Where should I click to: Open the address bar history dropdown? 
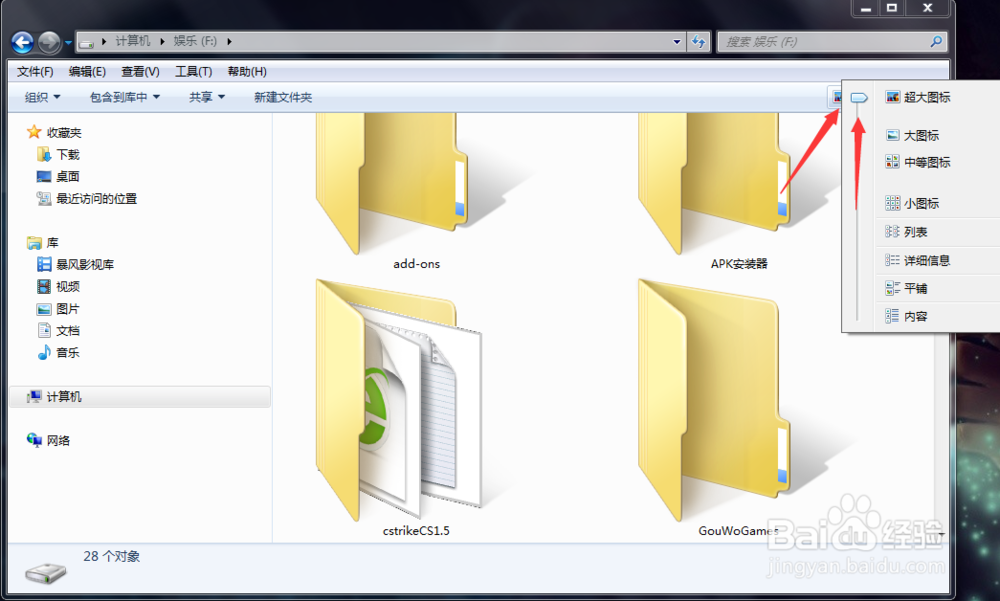click(677, 42)
